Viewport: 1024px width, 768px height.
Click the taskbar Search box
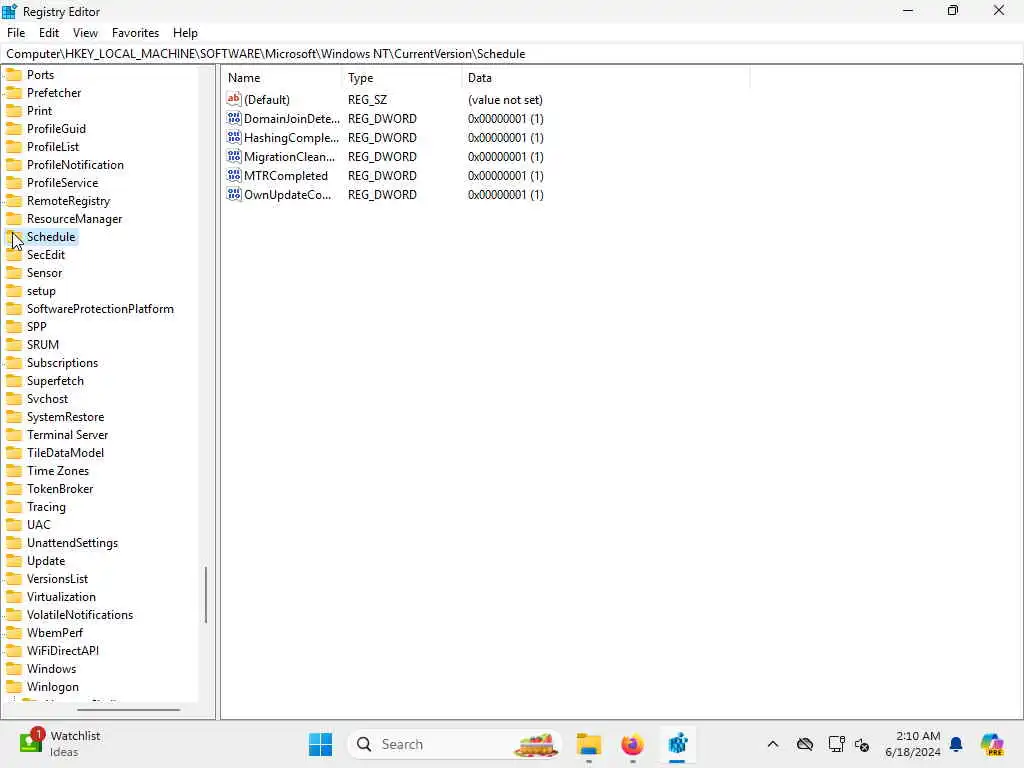[455, 744]
